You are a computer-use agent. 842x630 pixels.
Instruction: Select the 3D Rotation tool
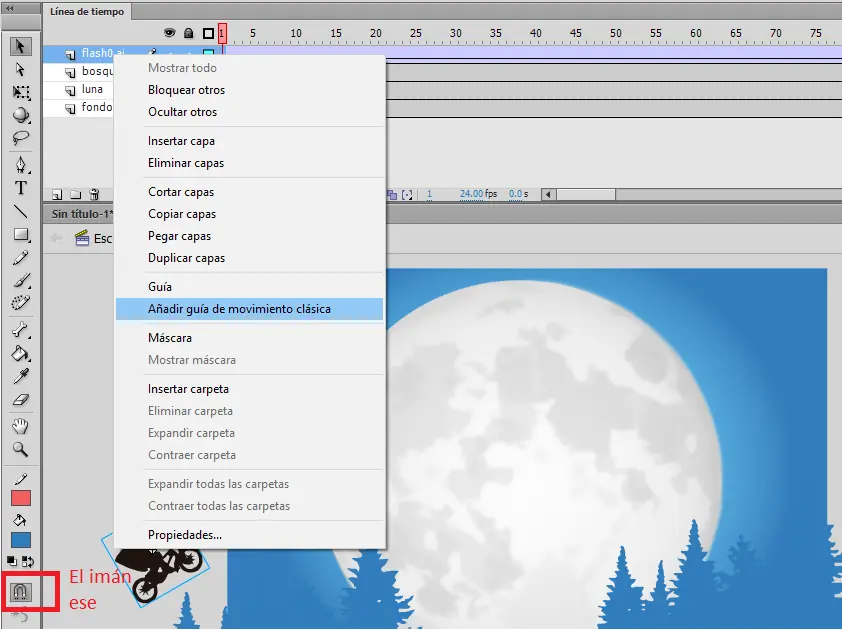20,115
